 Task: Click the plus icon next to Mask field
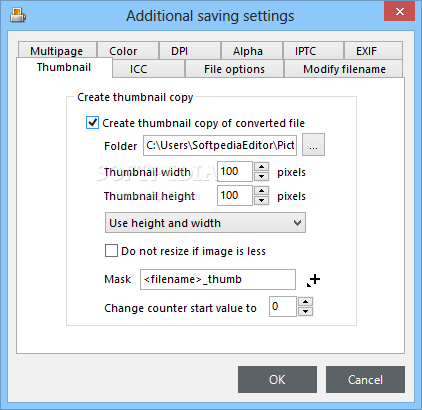pyautogui.click(x=313, y=280)
